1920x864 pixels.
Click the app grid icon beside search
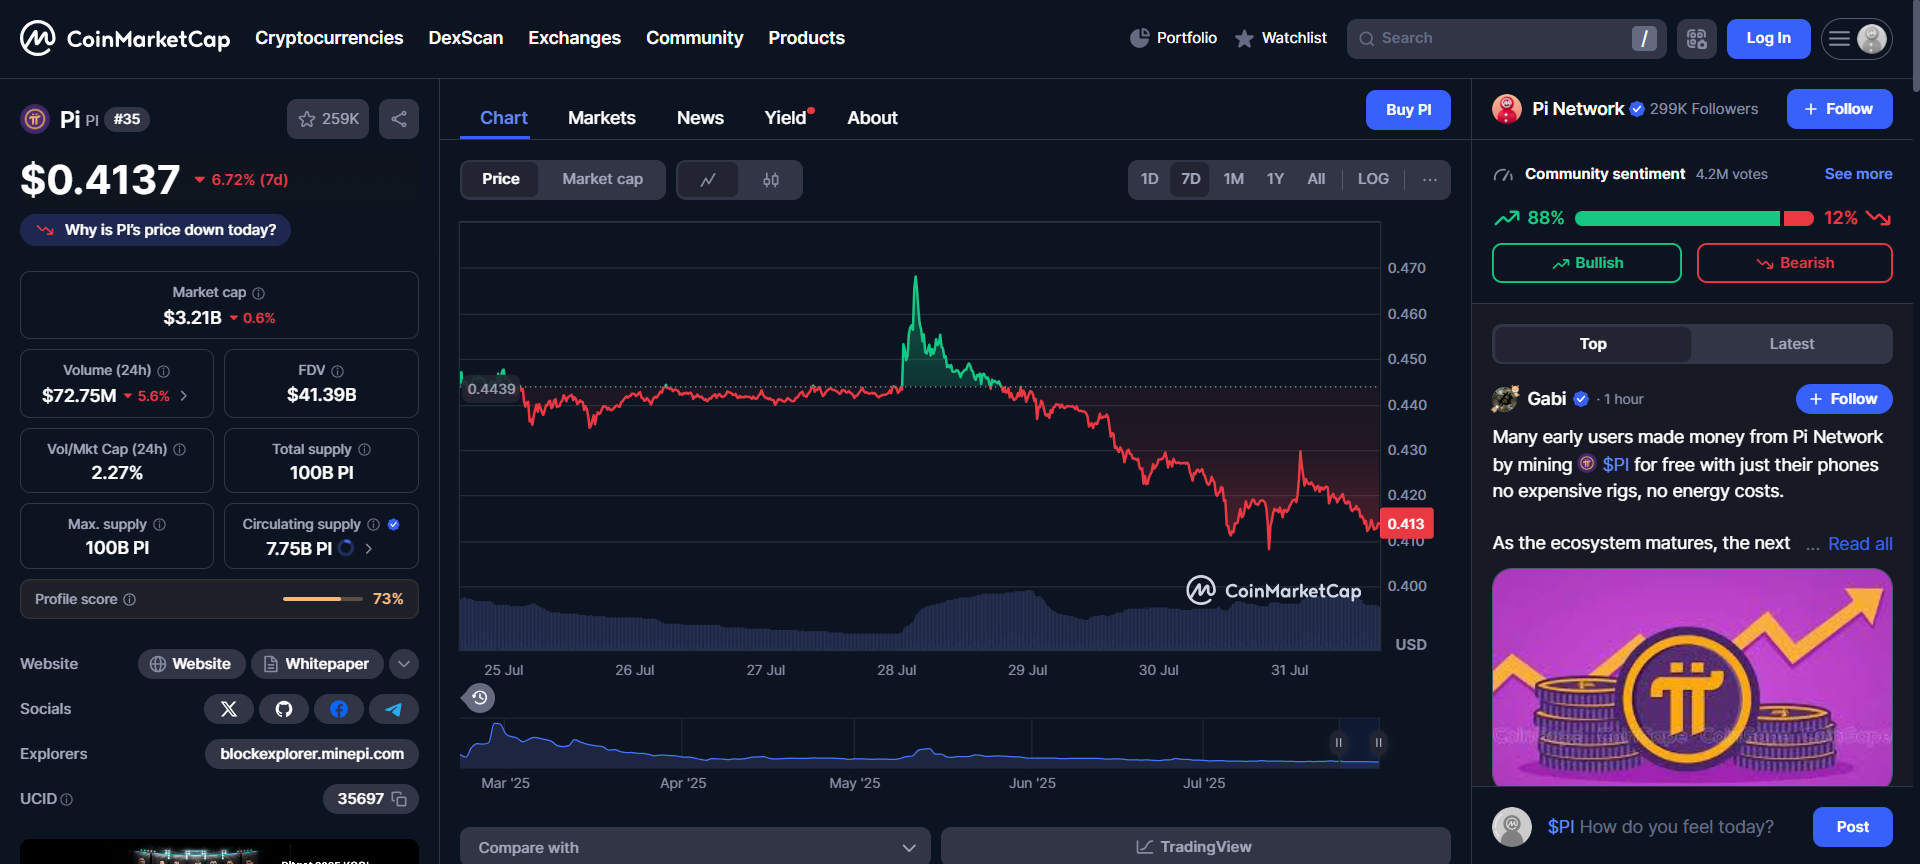[x=1697, y=39]
